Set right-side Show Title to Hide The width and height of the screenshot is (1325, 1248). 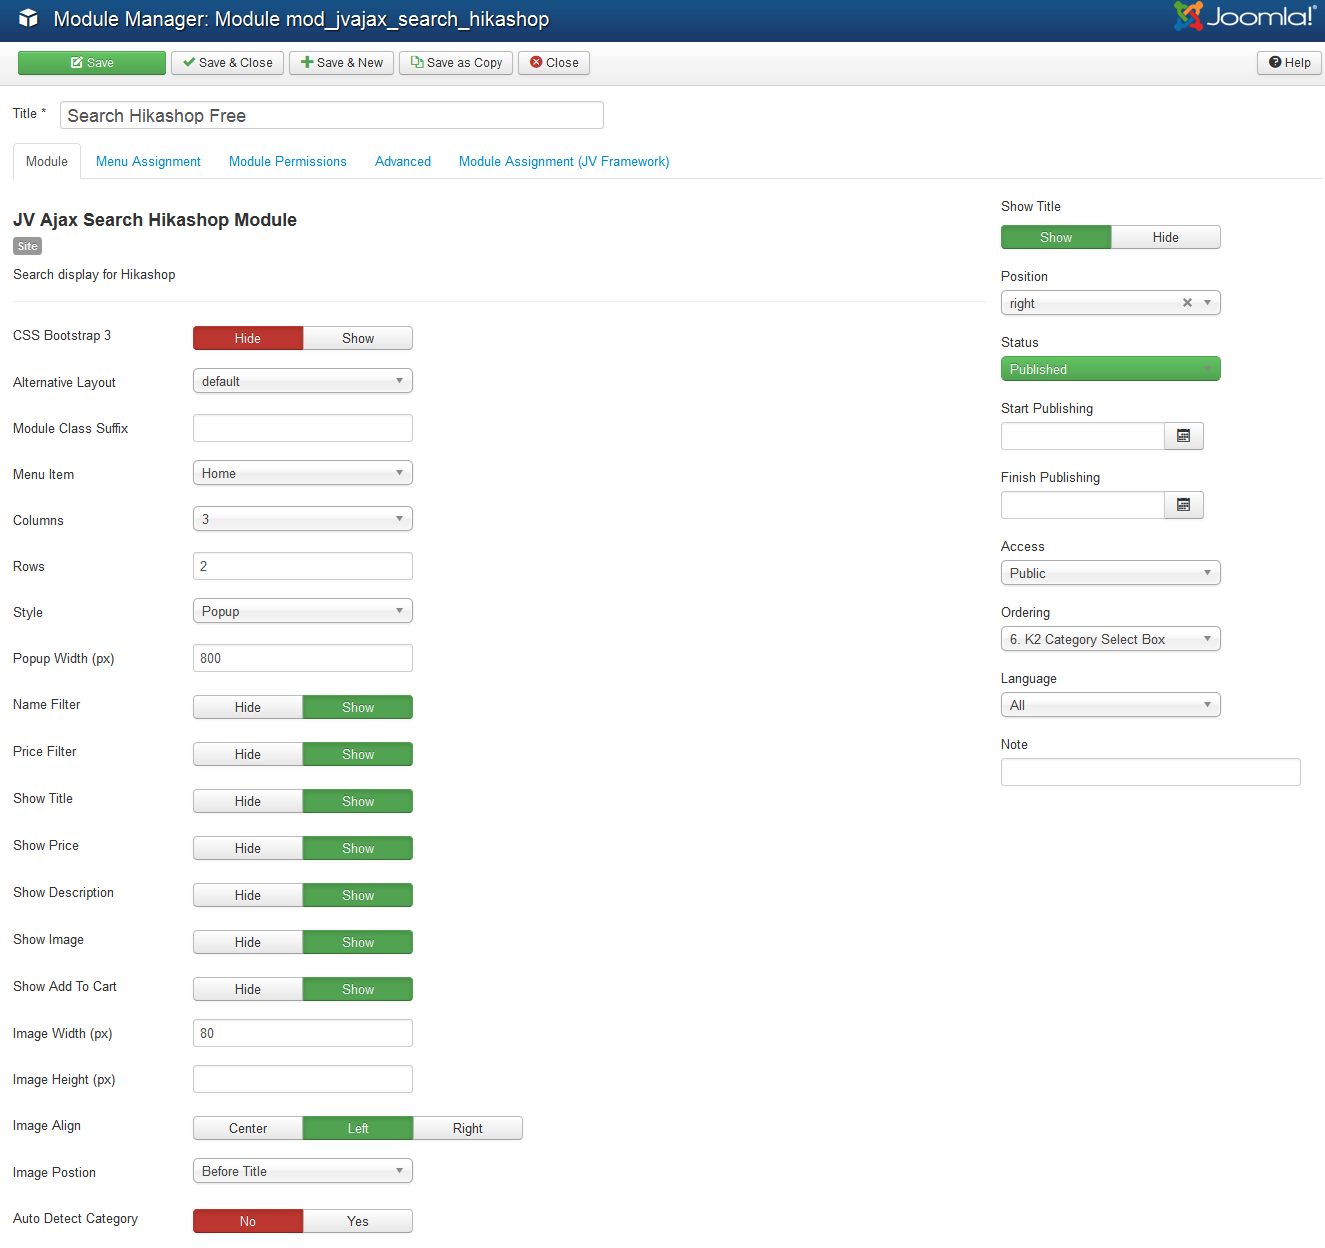[1166, 237]
